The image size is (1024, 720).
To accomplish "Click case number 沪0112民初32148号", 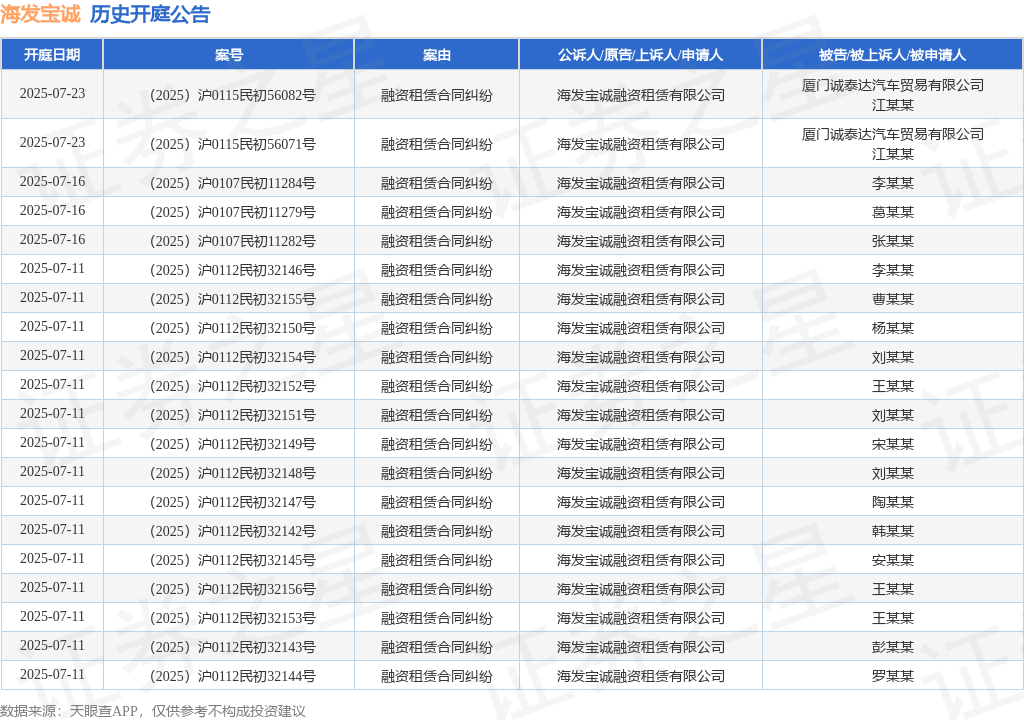I will tap(232, 474).
